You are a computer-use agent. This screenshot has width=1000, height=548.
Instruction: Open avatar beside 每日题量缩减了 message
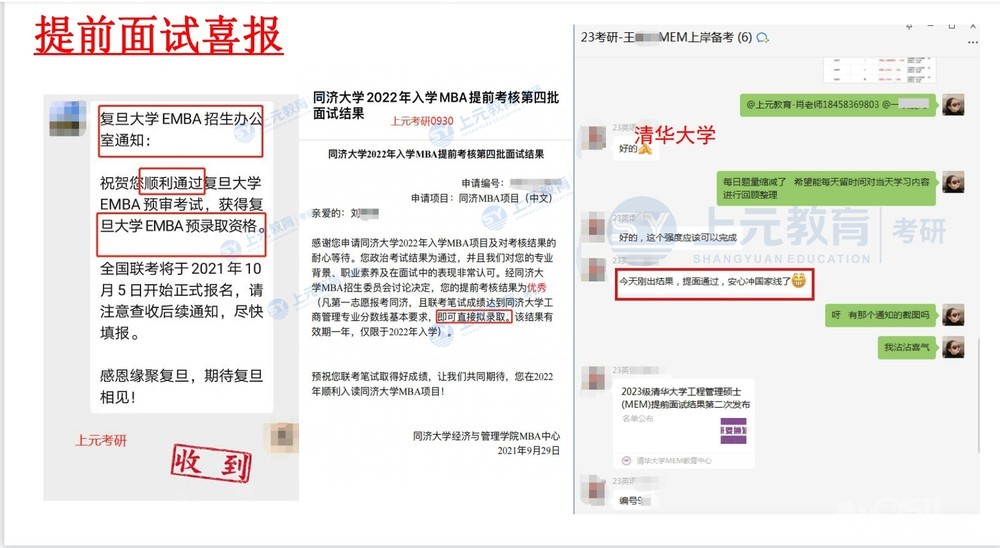[x=953, y=182]
